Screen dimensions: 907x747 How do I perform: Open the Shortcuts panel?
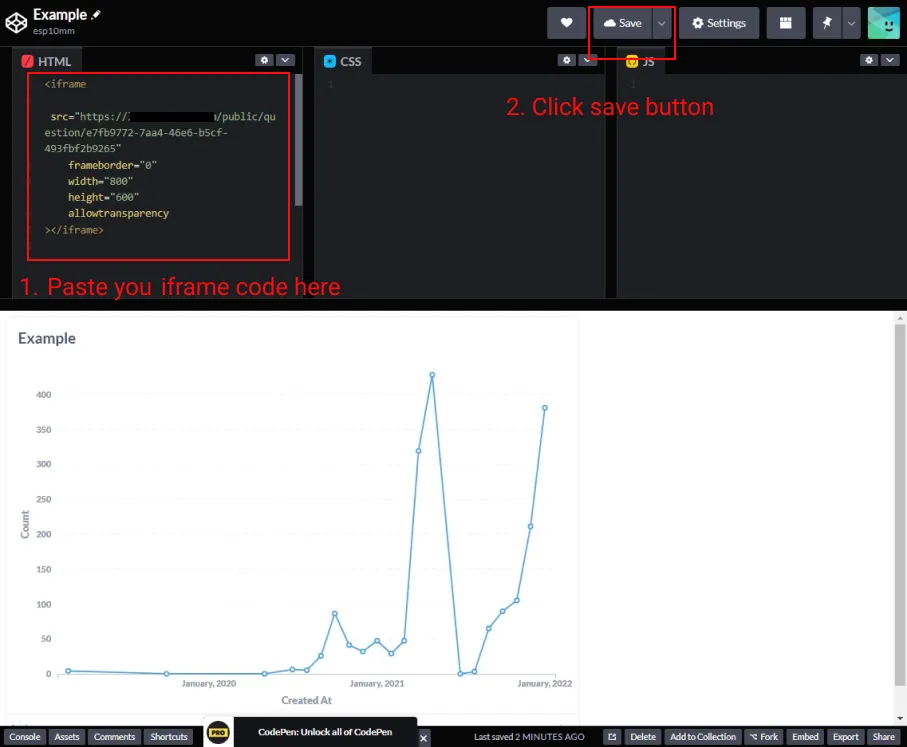pyautogui.click(x=168, y=737)
